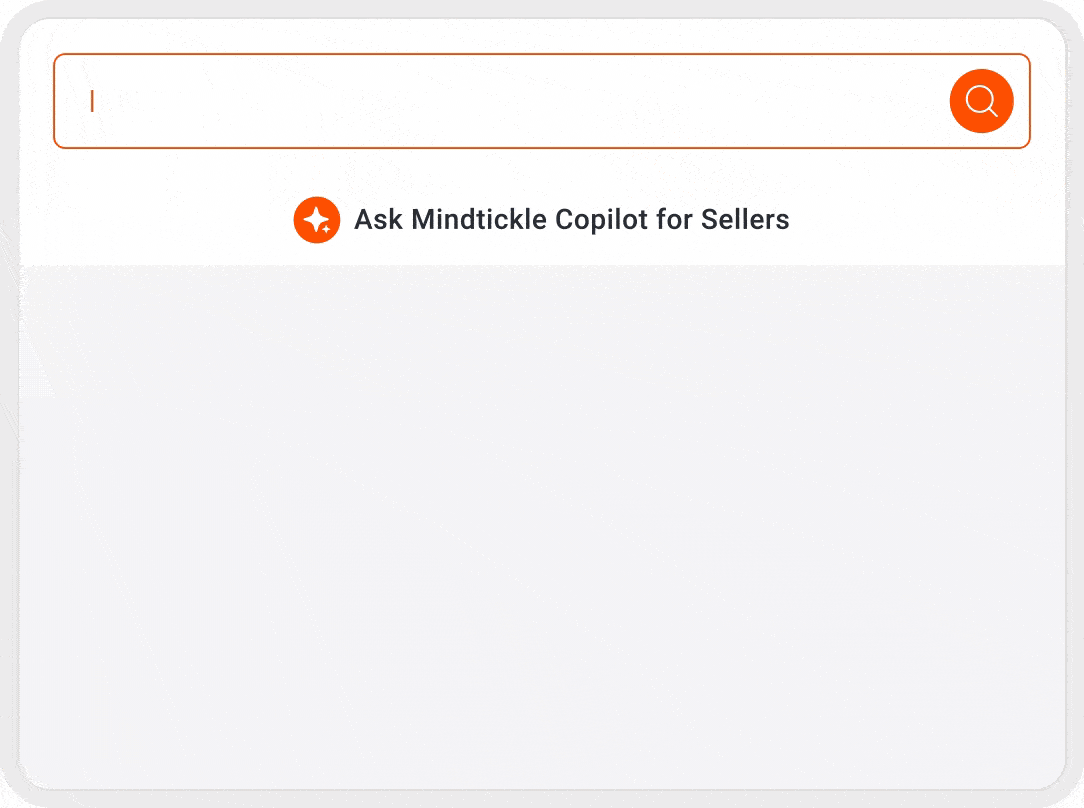Activate the sparkle icon beside "Ask Mindtickle"
The height and width of the screenshot is (808, 1084).
click(317, 220)
